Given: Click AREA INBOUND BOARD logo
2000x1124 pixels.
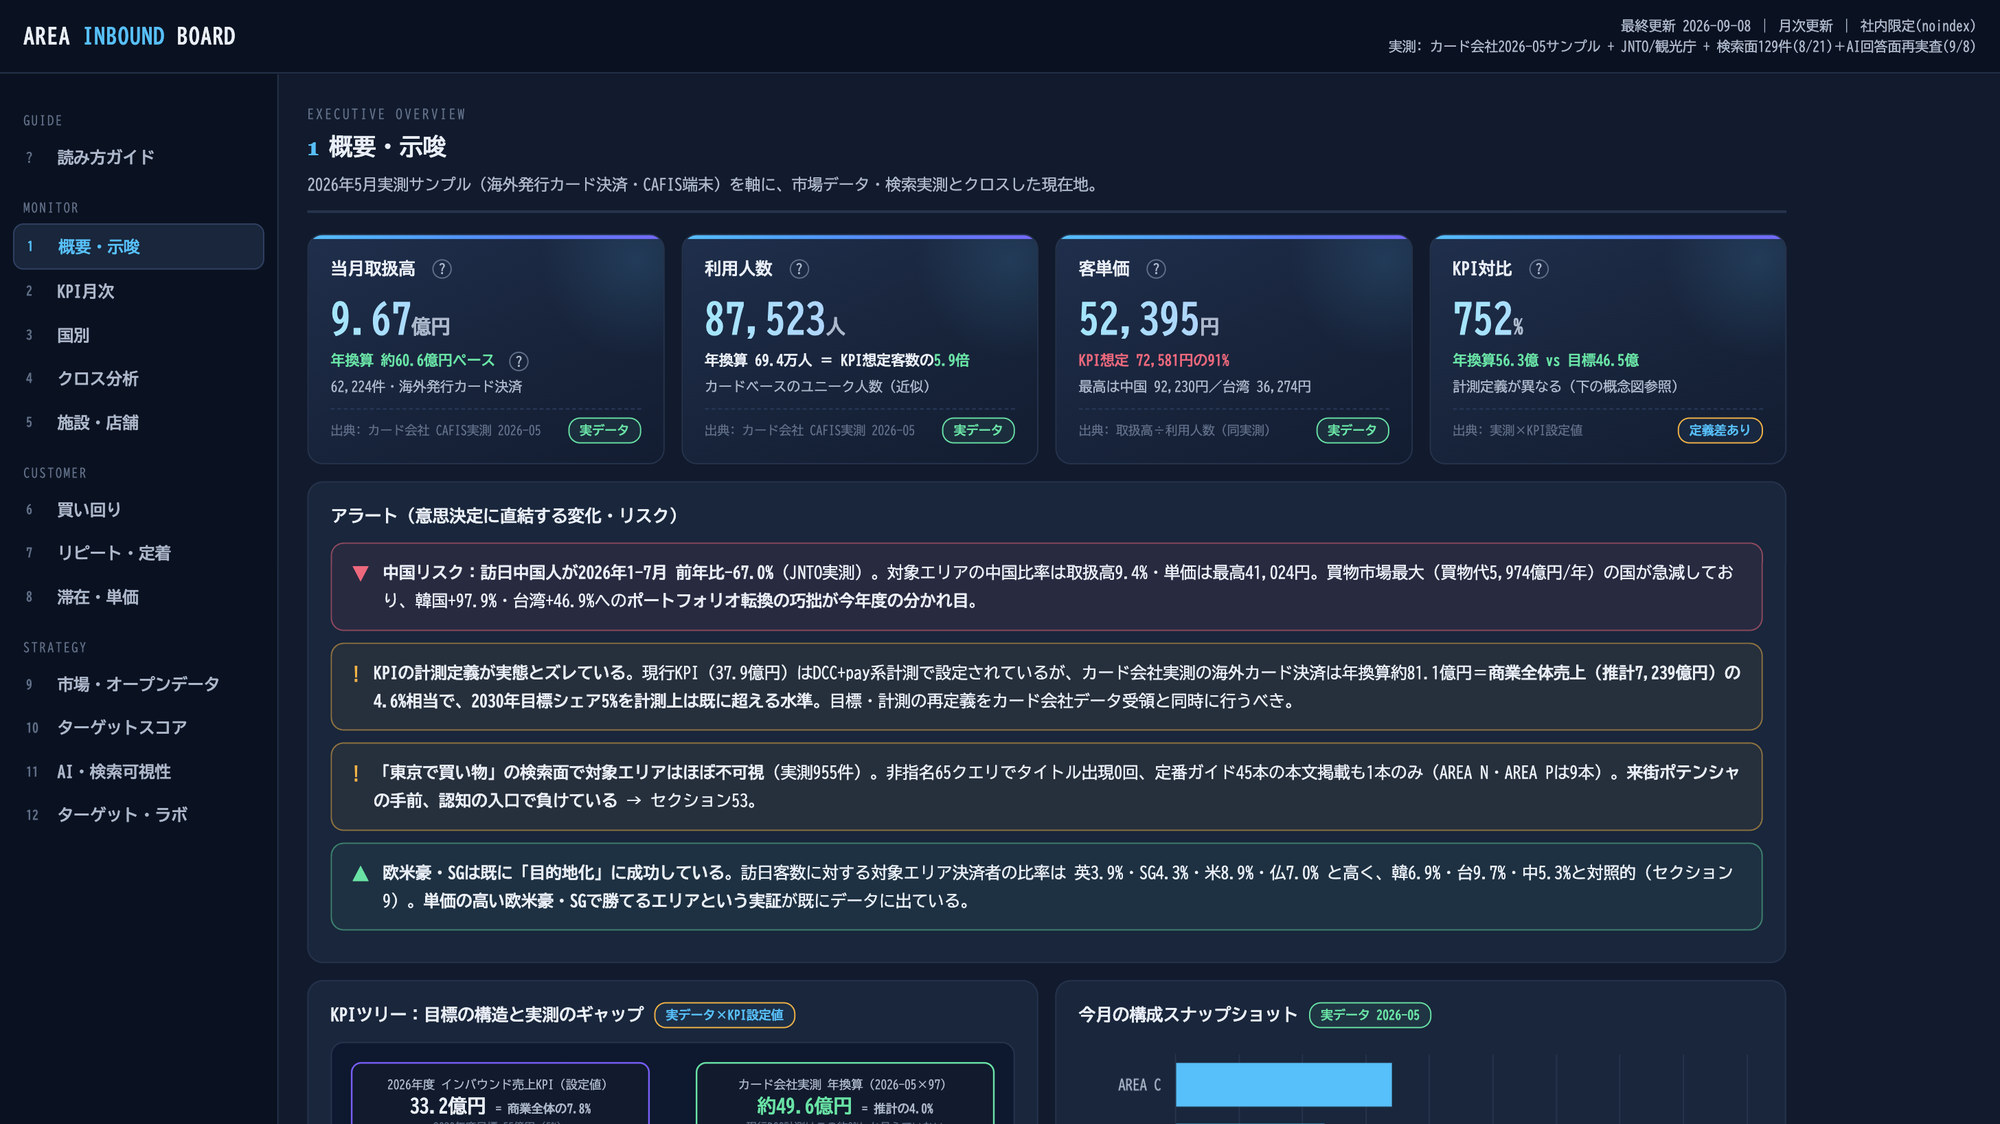Looking at the screenshot, I should pos(129,36).
